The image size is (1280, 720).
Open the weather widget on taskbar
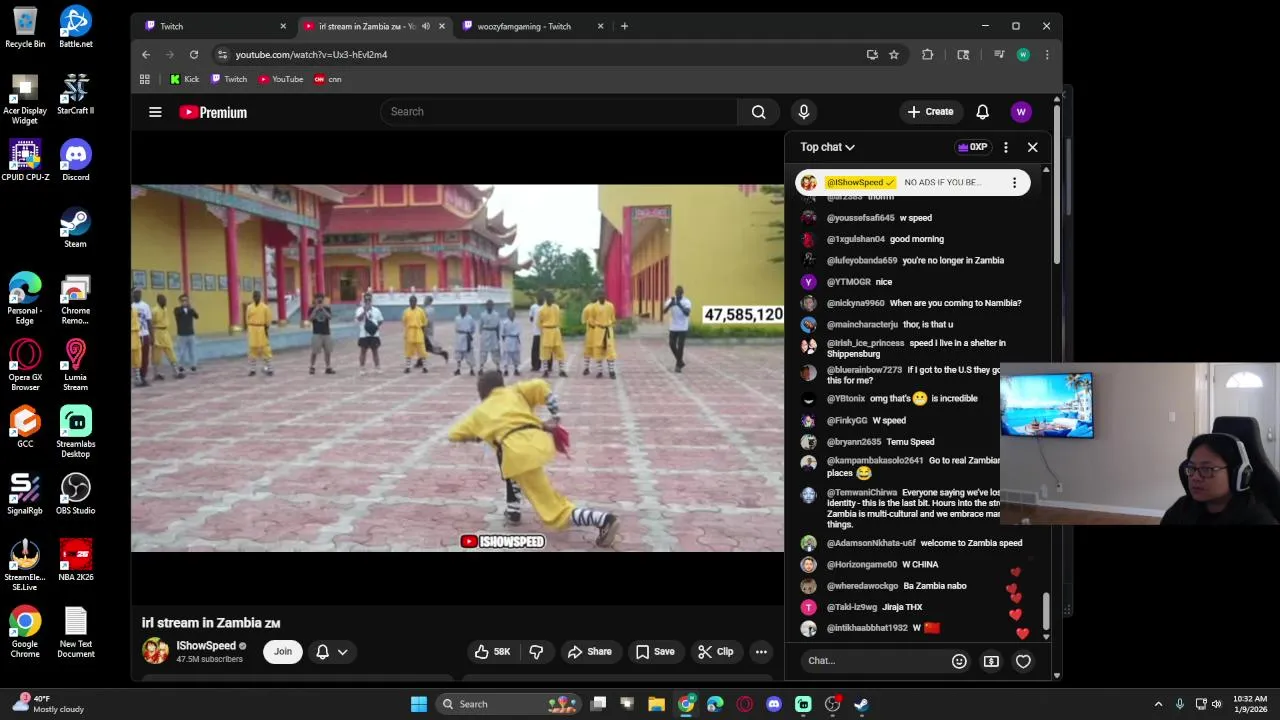pyautogui.click(x=50, y=704)
